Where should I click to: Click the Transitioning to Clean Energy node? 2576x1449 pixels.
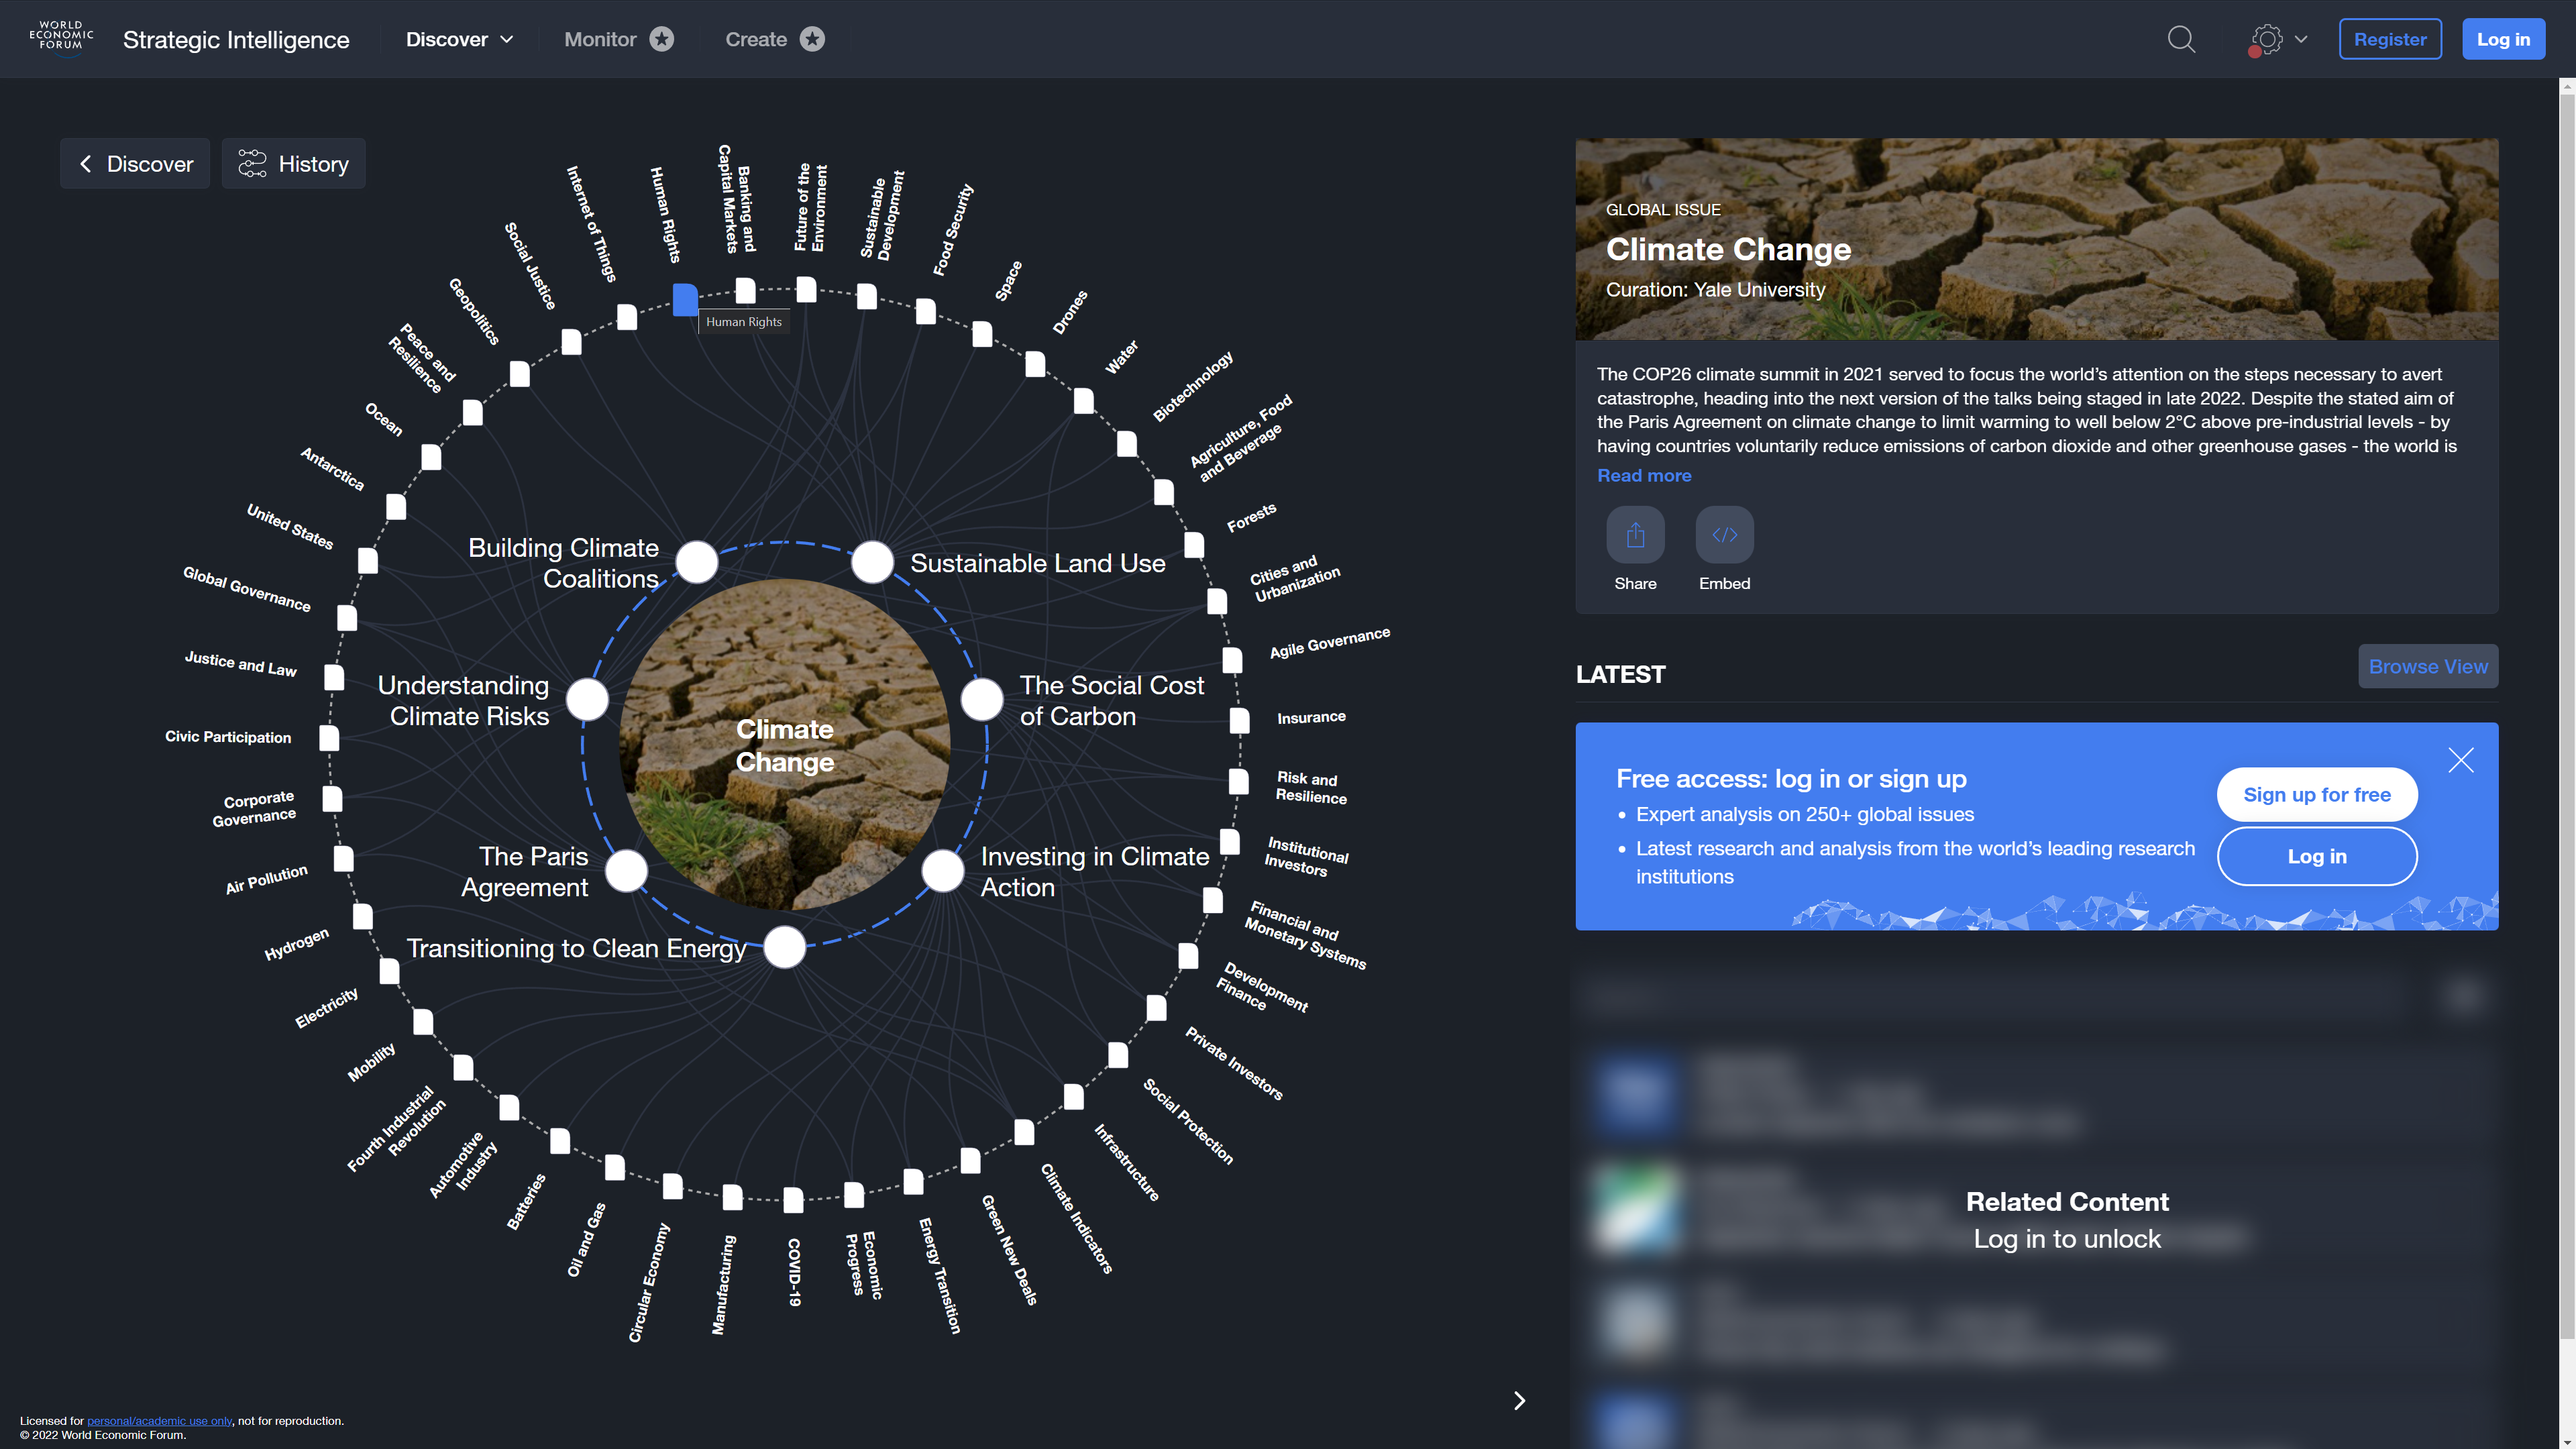click(x=785, y=947)
